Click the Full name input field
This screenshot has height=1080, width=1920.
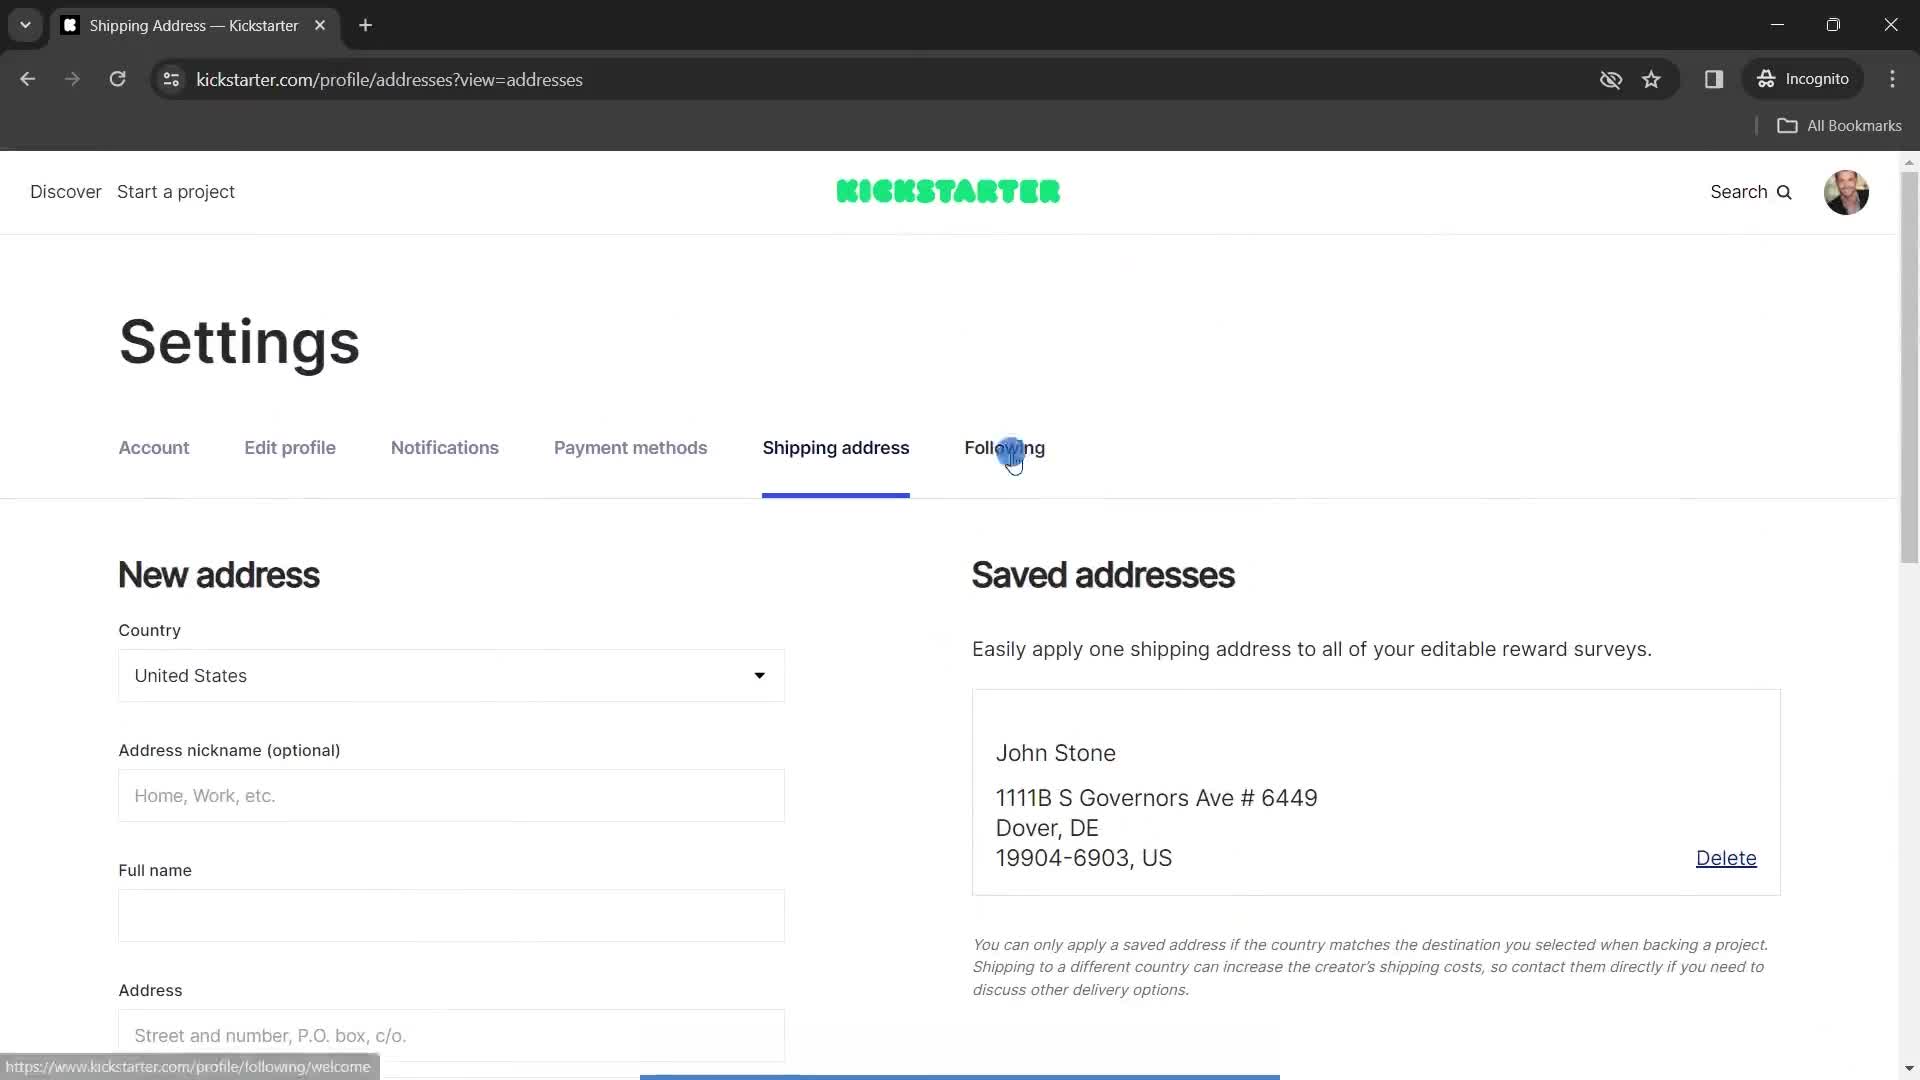[x=452, y=915]
